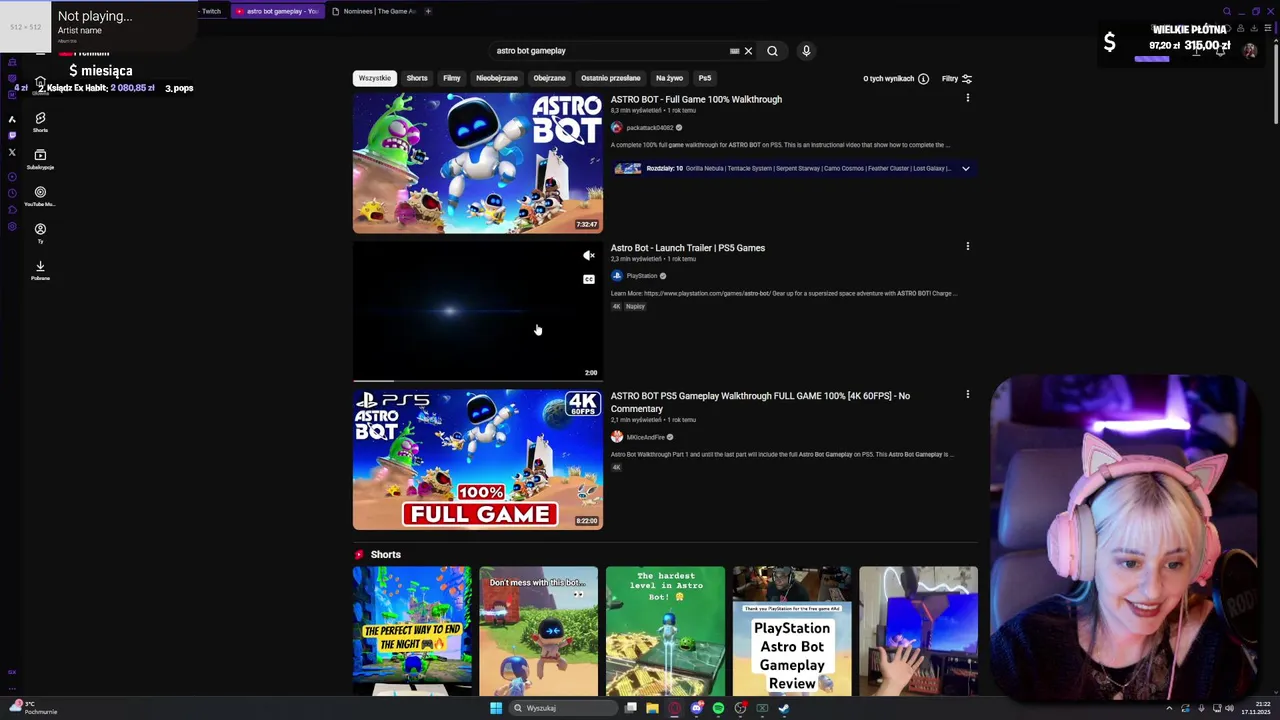Open 'ASTRO BOT PS5 Gameplay Walkthrough FULL GAME' title
The width and height of the screenshot is (1280, 720).
[x=760, y=402]
